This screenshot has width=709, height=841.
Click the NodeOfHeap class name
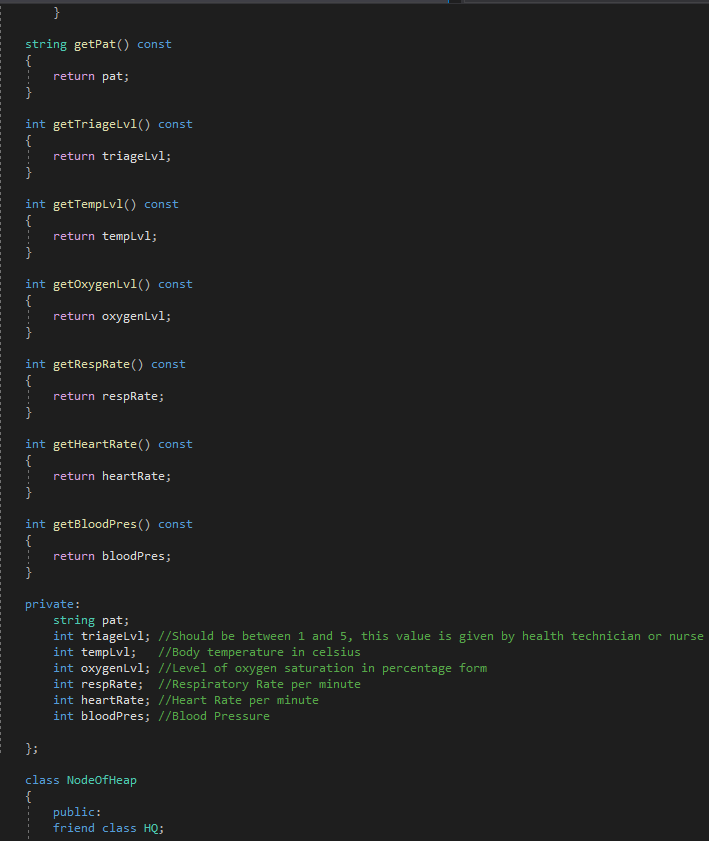pos(101,780)
